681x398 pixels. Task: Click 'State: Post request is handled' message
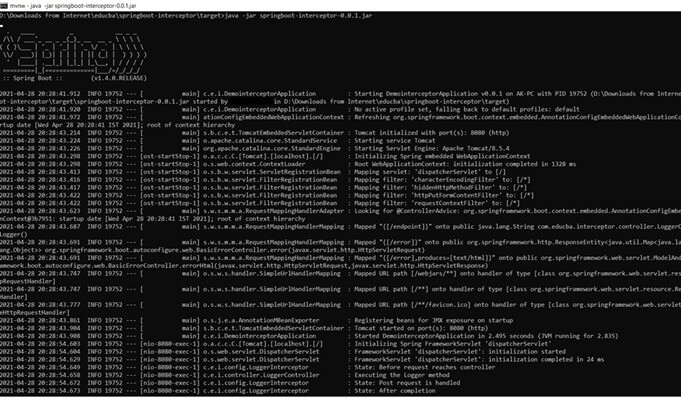click(x=407, y=383)
